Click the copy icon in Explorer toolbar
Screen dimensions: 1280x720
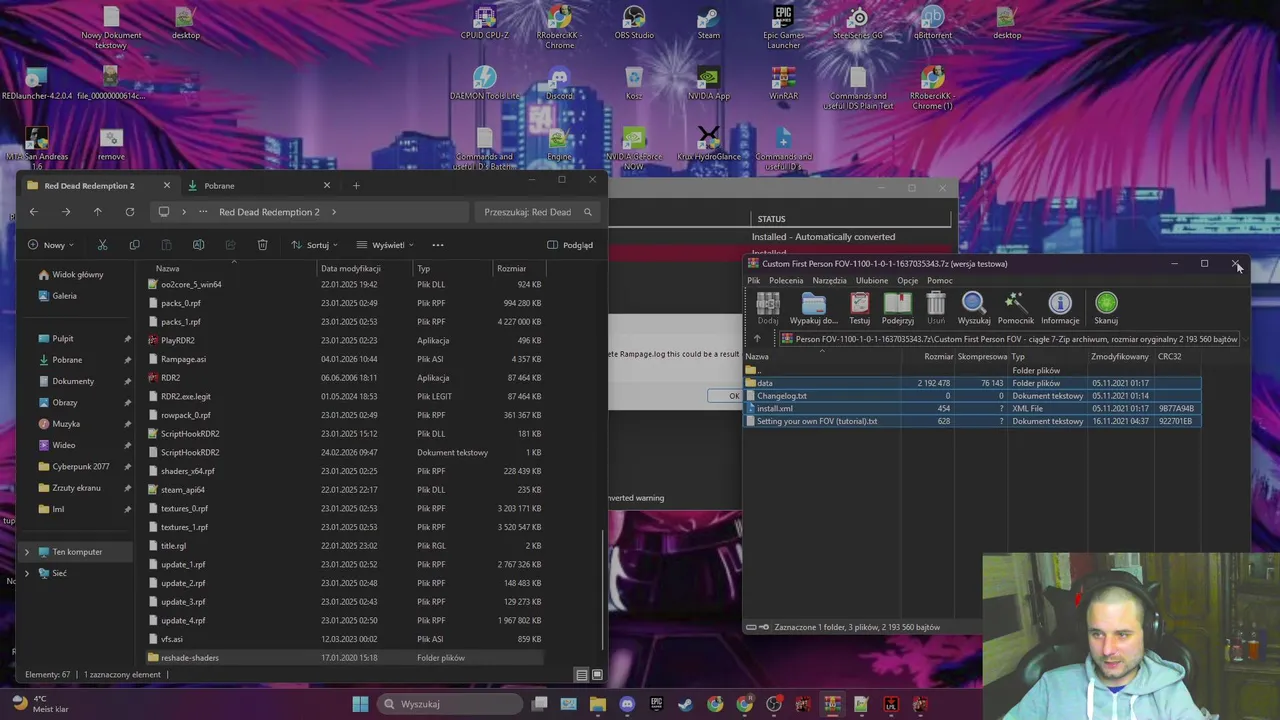(x=134, y=245)
